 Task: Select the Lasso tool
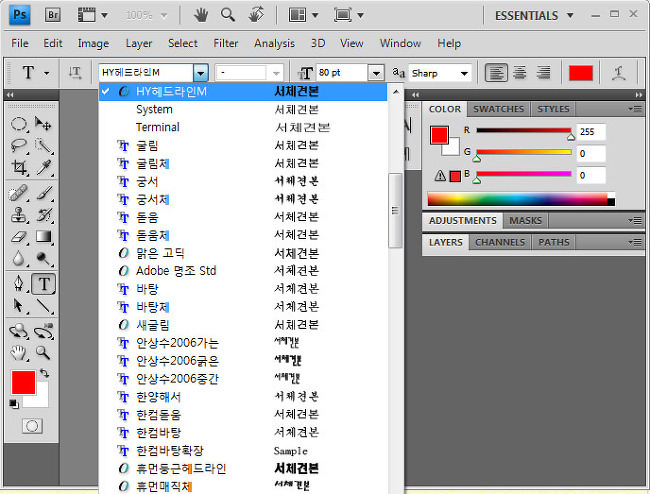pos(19,145)
